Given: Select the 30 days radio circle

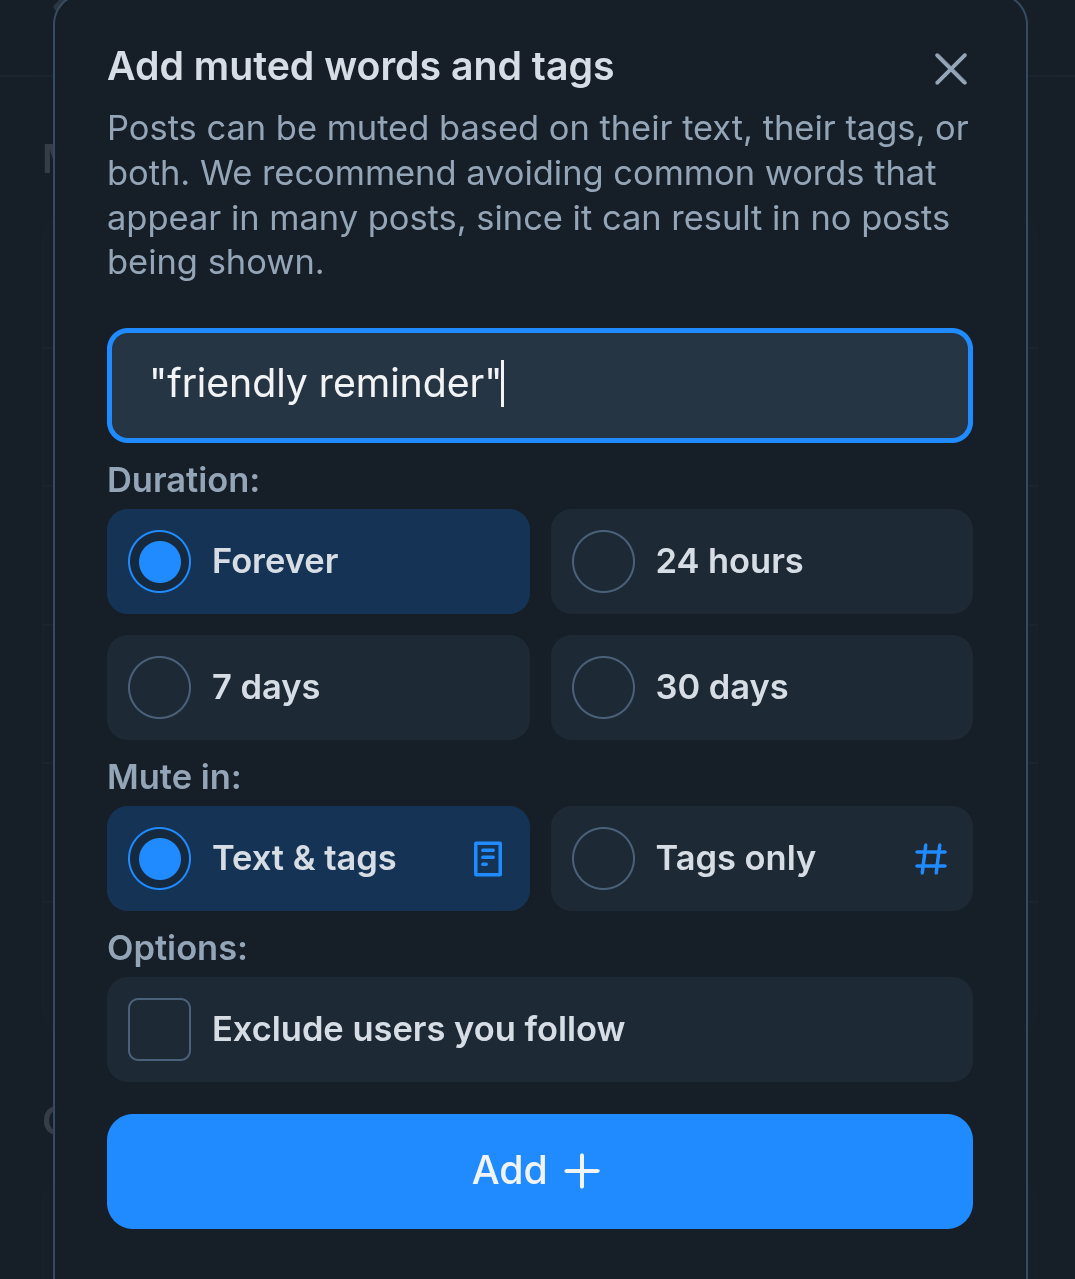Looking at the screenshot, I should [603, 687].
